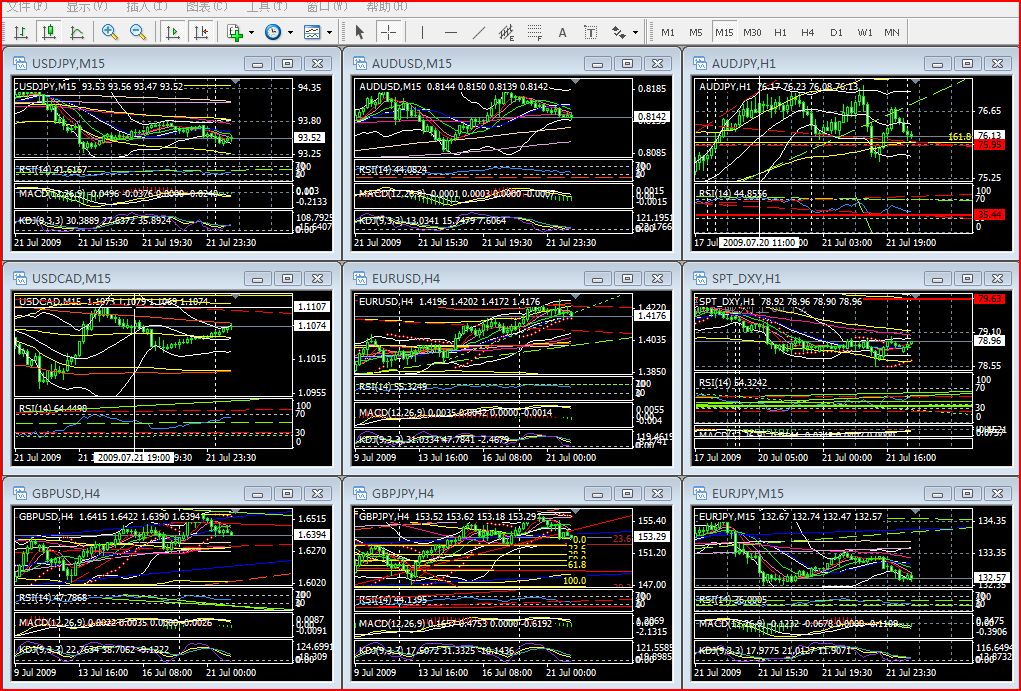Viewport: 1021px width, 691px height.
Task: Switch timeframe to M5
Action: (x=696, y=32)
